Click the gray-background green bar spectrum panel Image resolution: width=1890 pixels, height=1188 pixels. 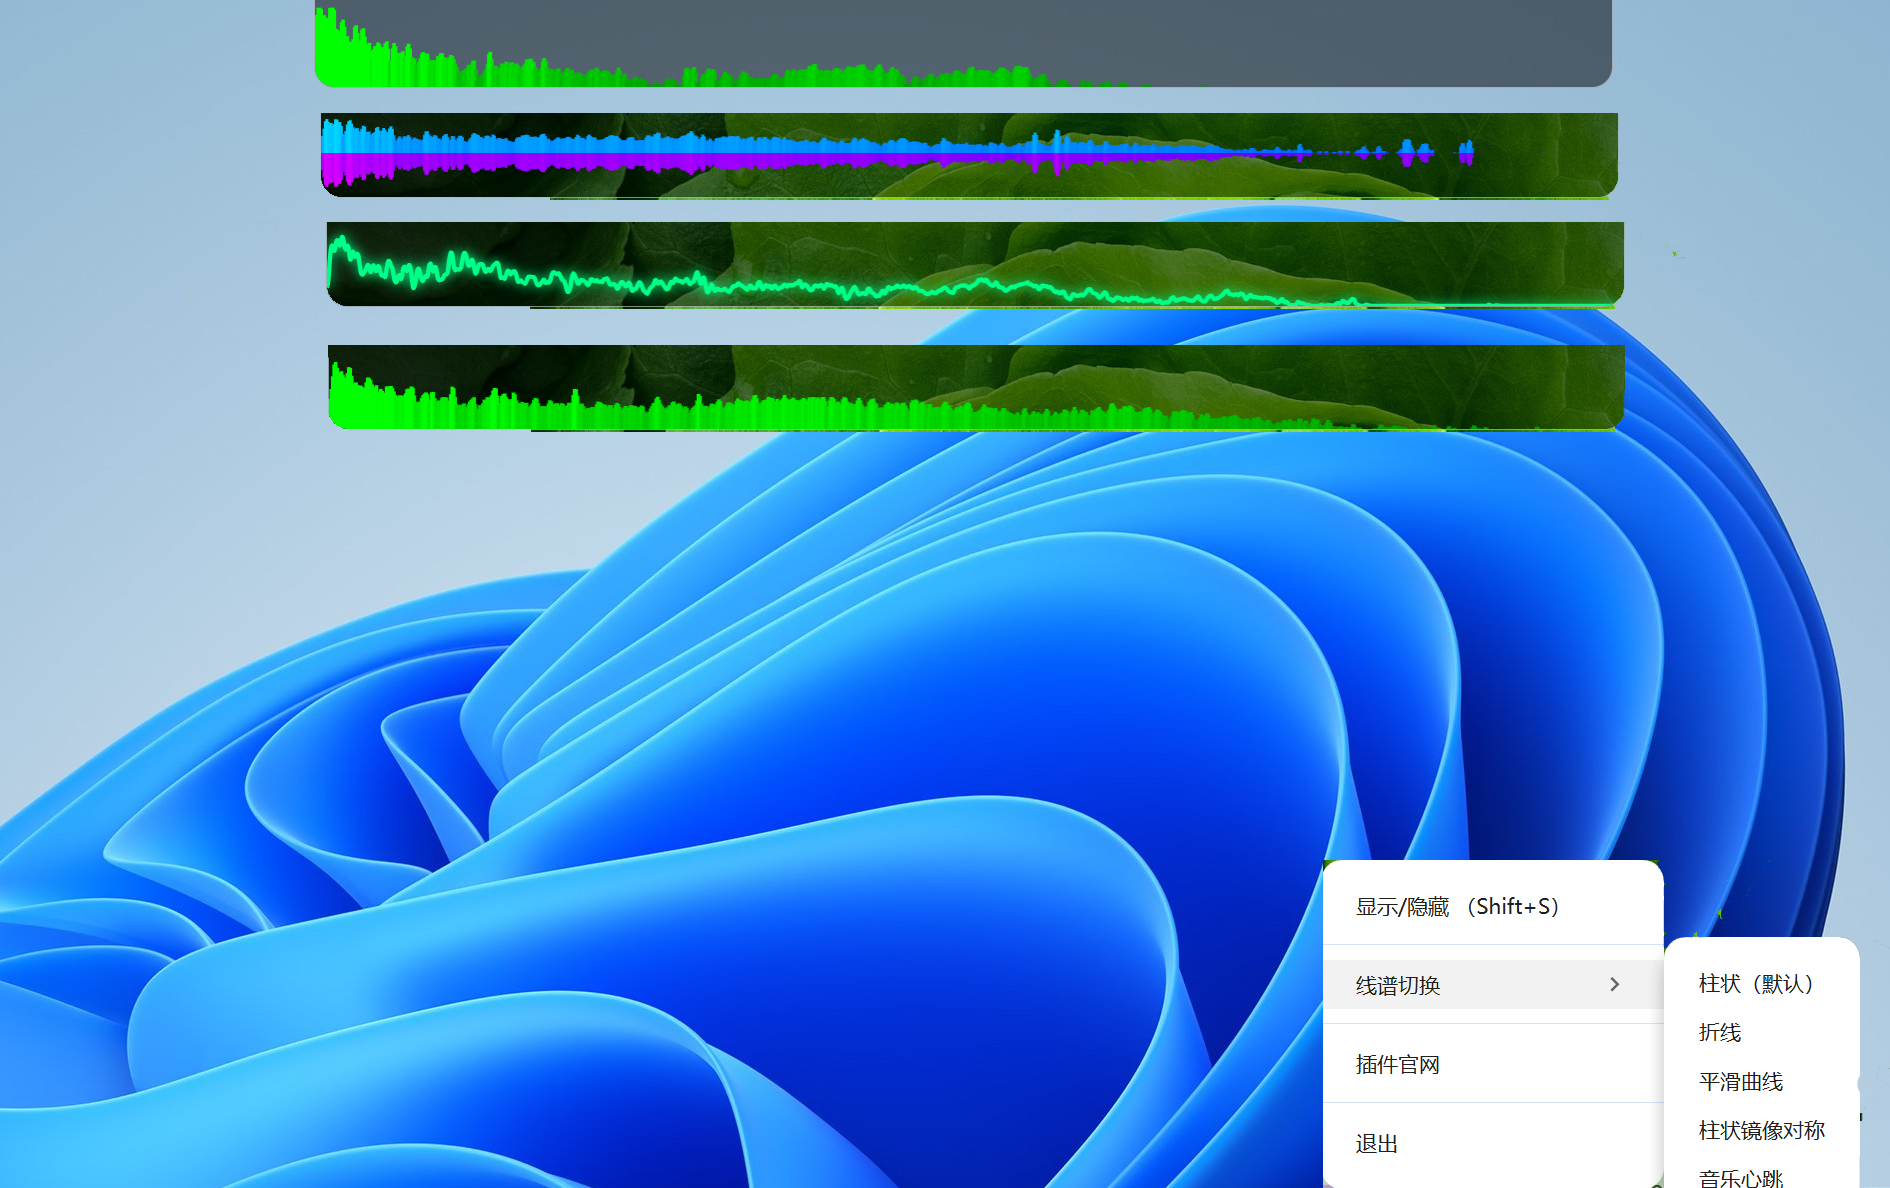[x=963, y=43]
